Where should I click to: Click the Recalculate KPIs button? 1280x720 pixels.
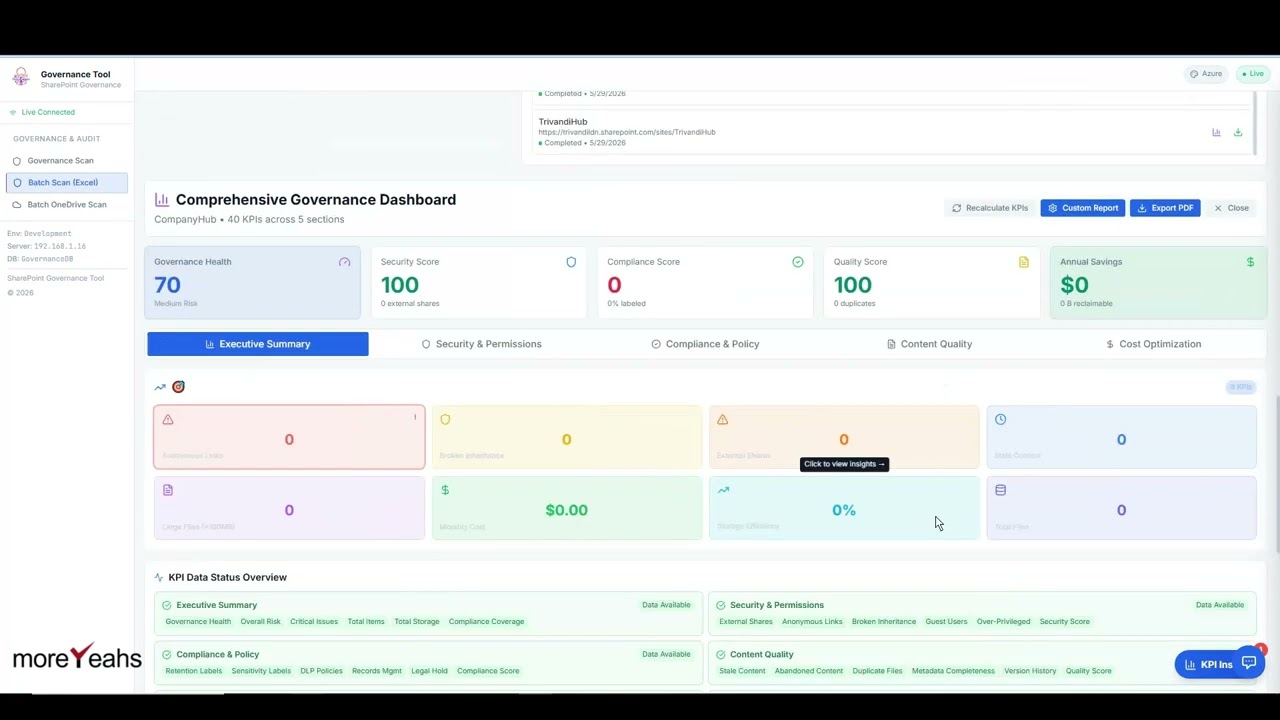[x=990, y=208]
